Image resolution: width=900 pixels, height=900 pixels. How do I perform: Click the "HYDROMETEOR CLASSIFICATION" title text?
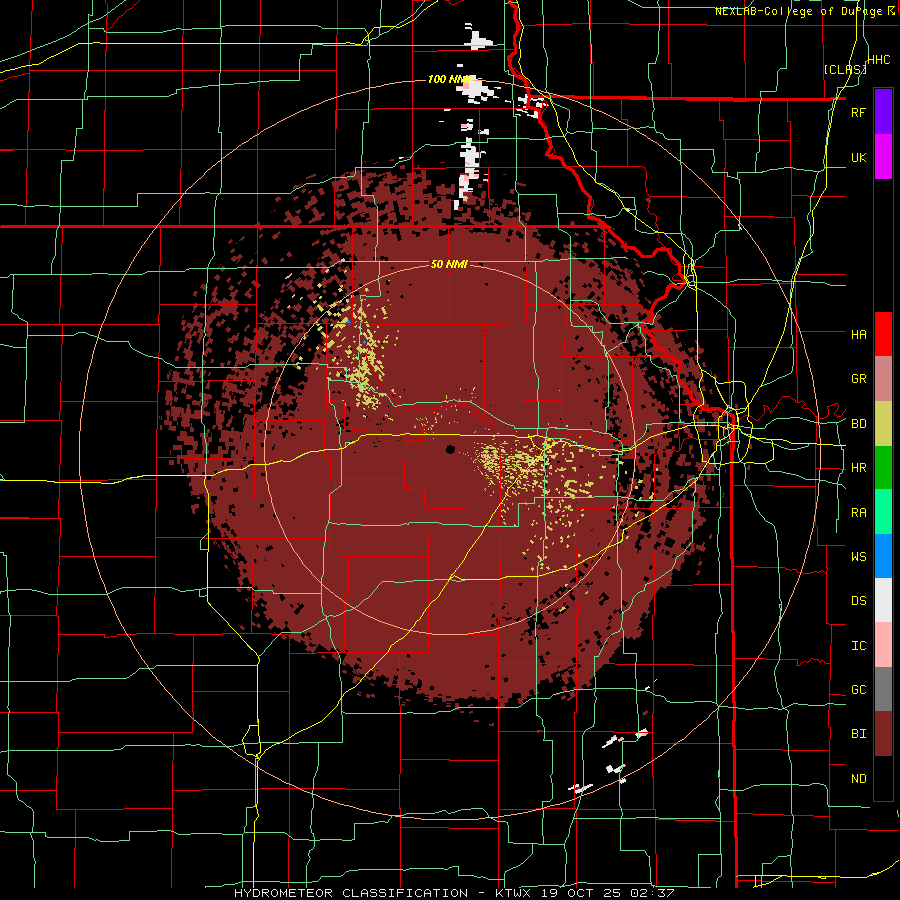(x=351, y=893)
